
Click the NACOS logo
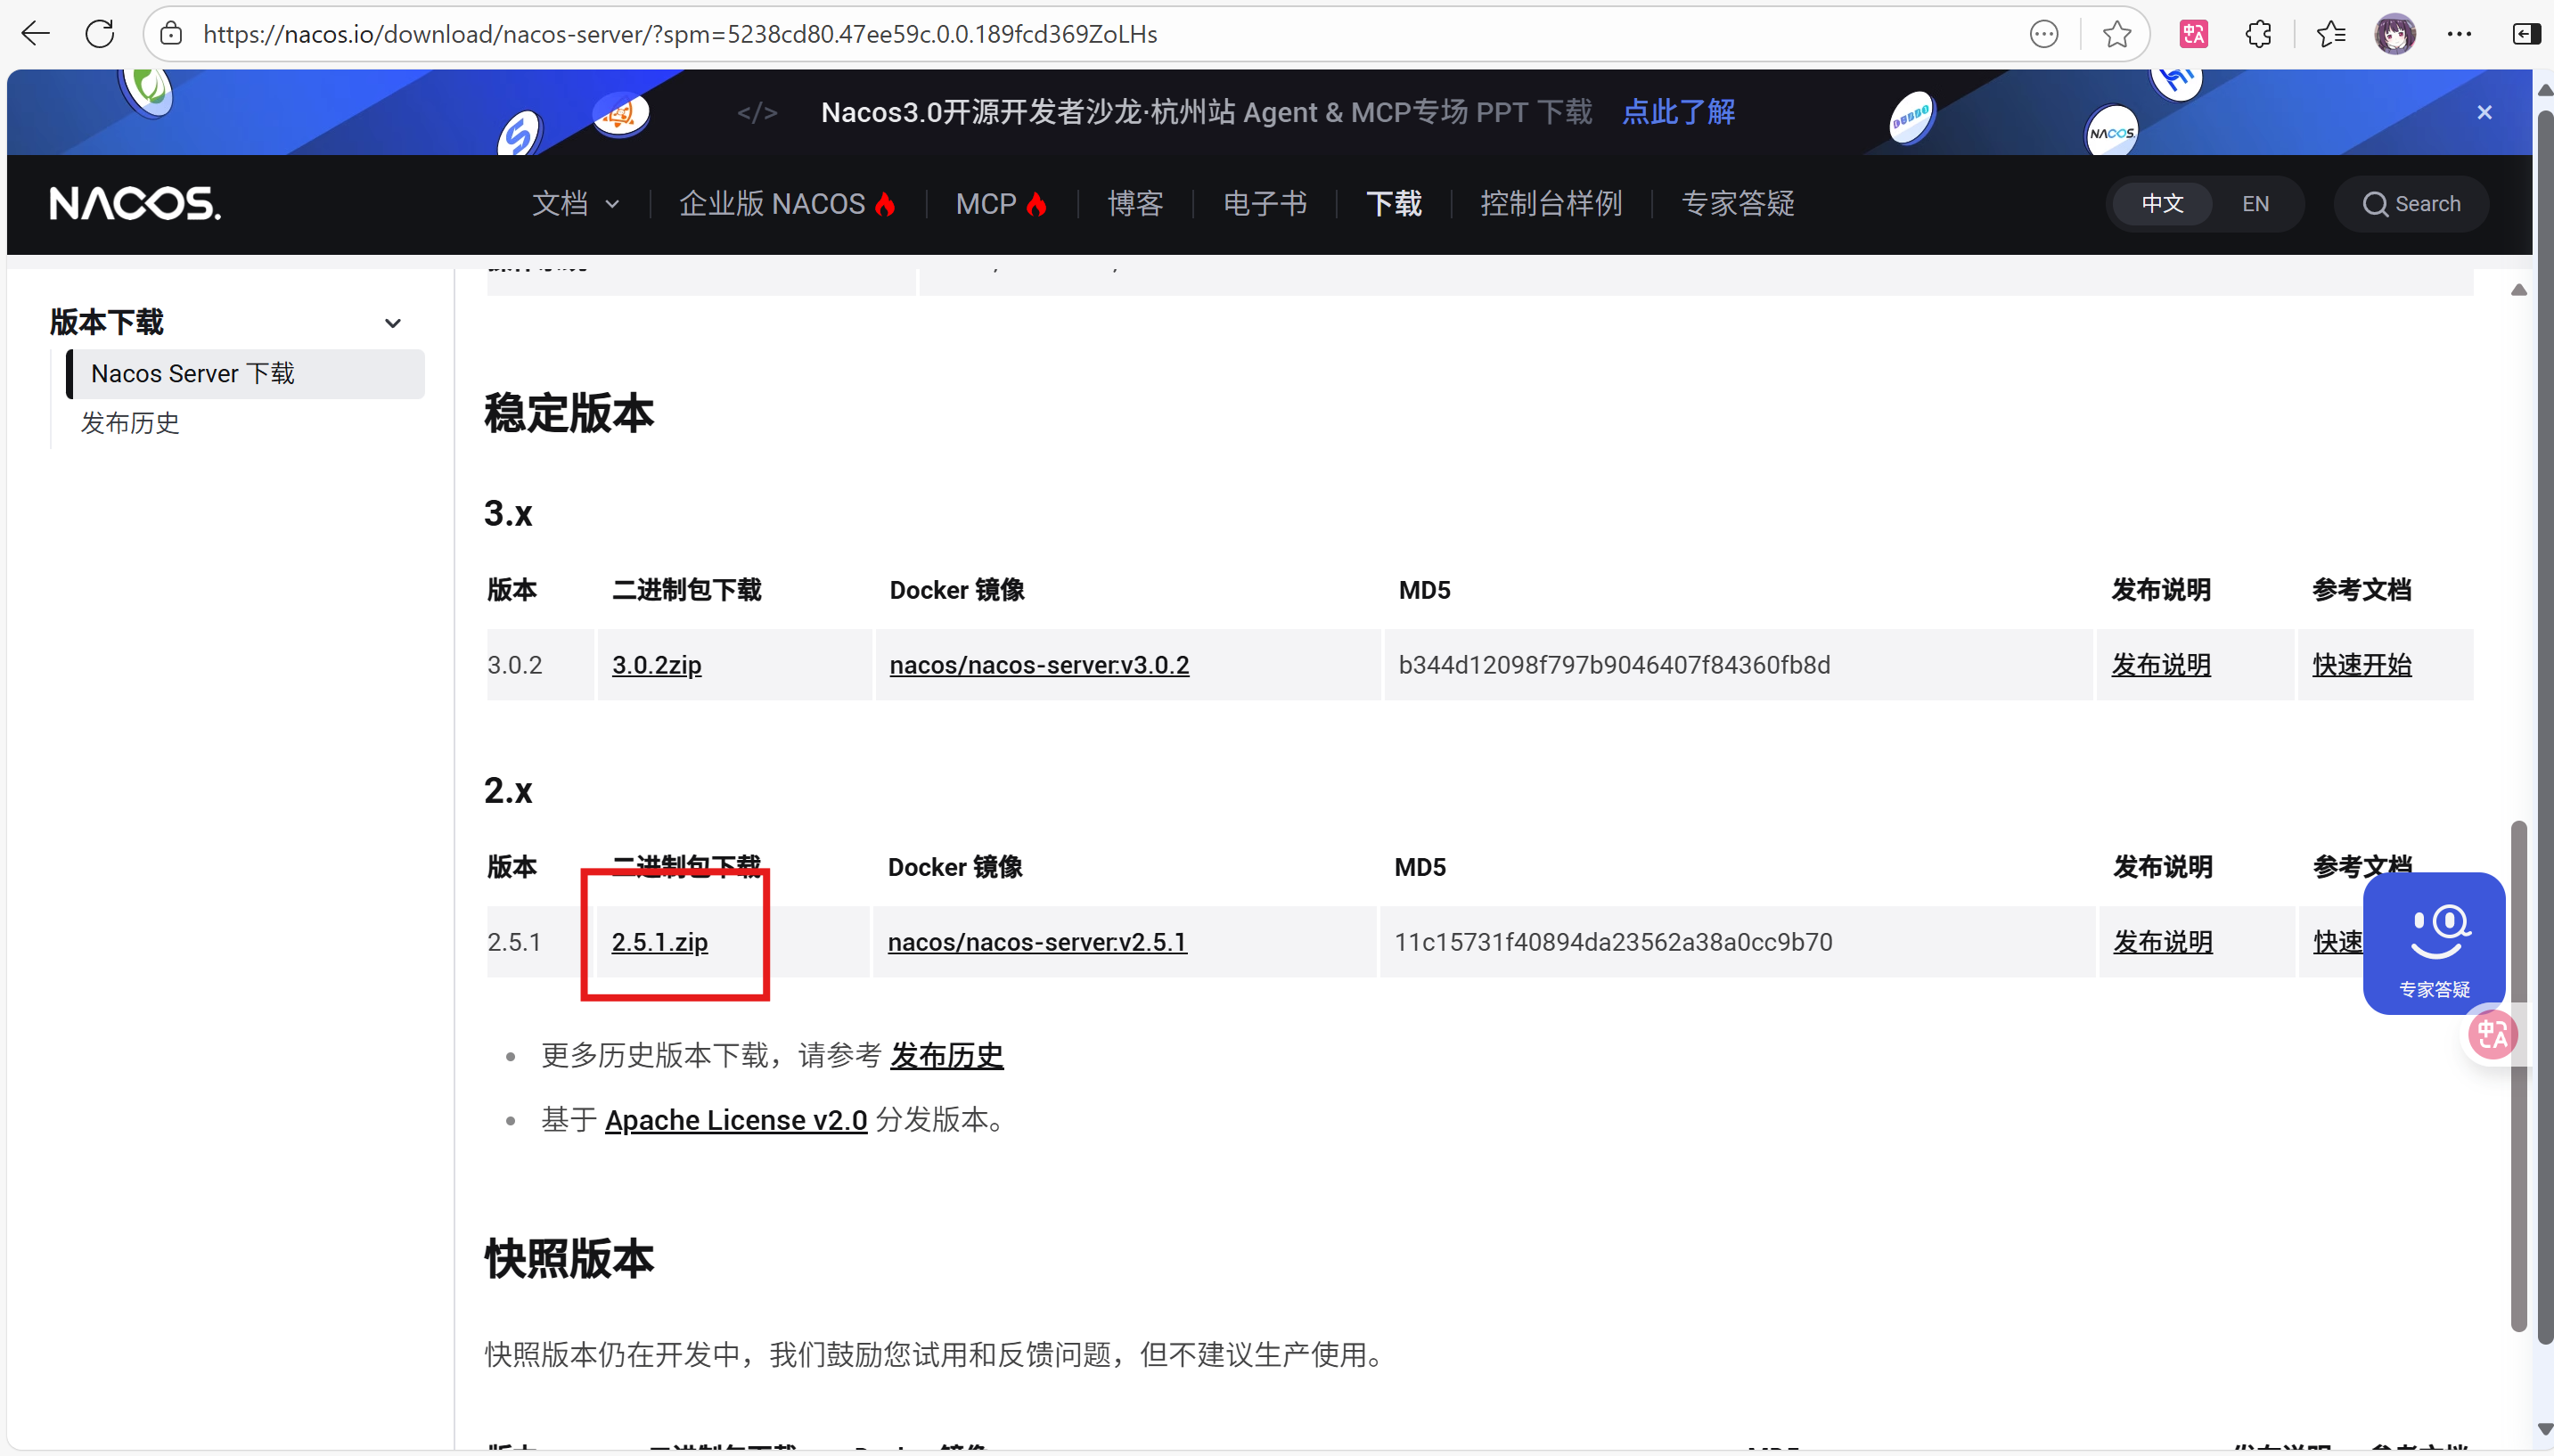tap(135, 203)
